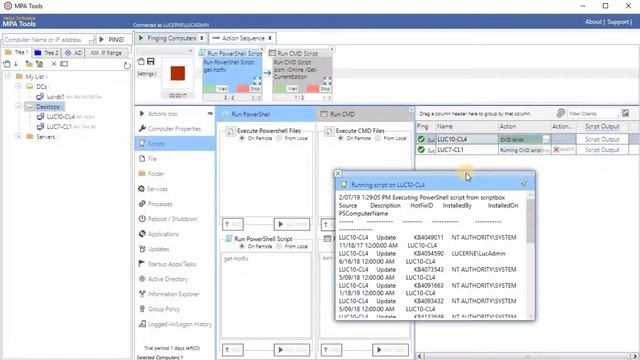Click the Active Directory icon in sidebar
Viewport: 640px width, 360px height.
pos(142,279)
